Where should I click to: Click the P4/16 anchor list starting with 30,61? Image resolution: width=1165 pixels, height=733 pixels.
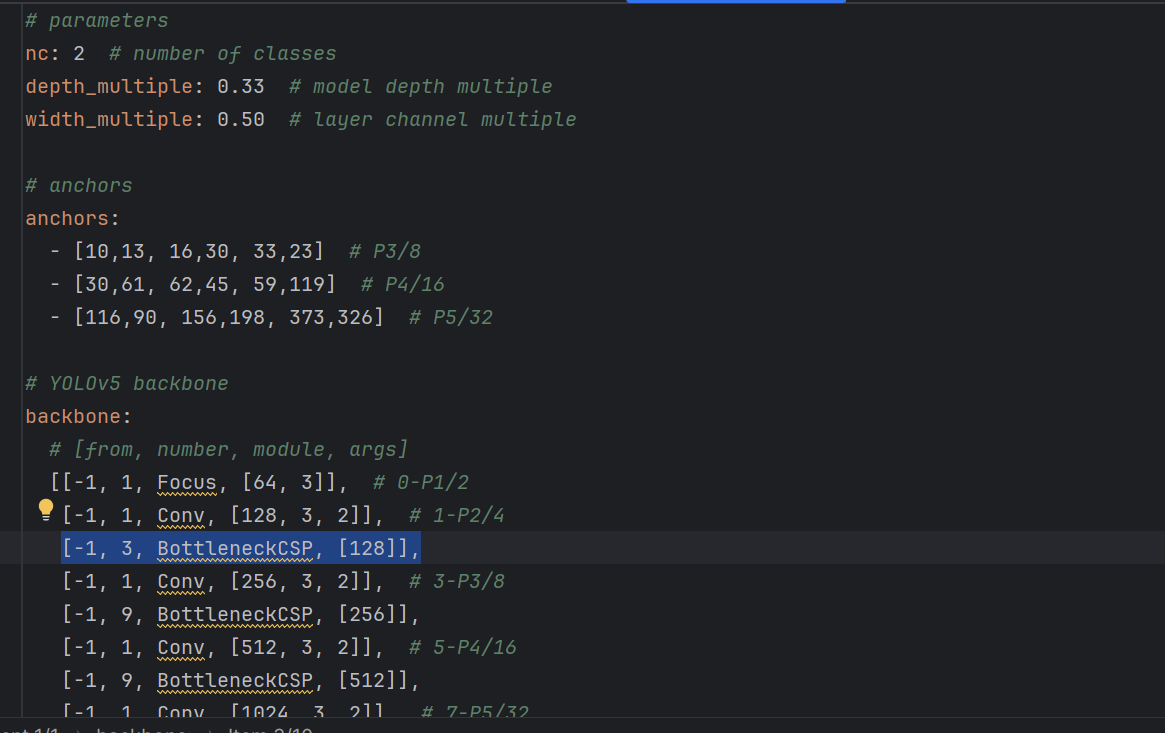[x=205, y=284]
